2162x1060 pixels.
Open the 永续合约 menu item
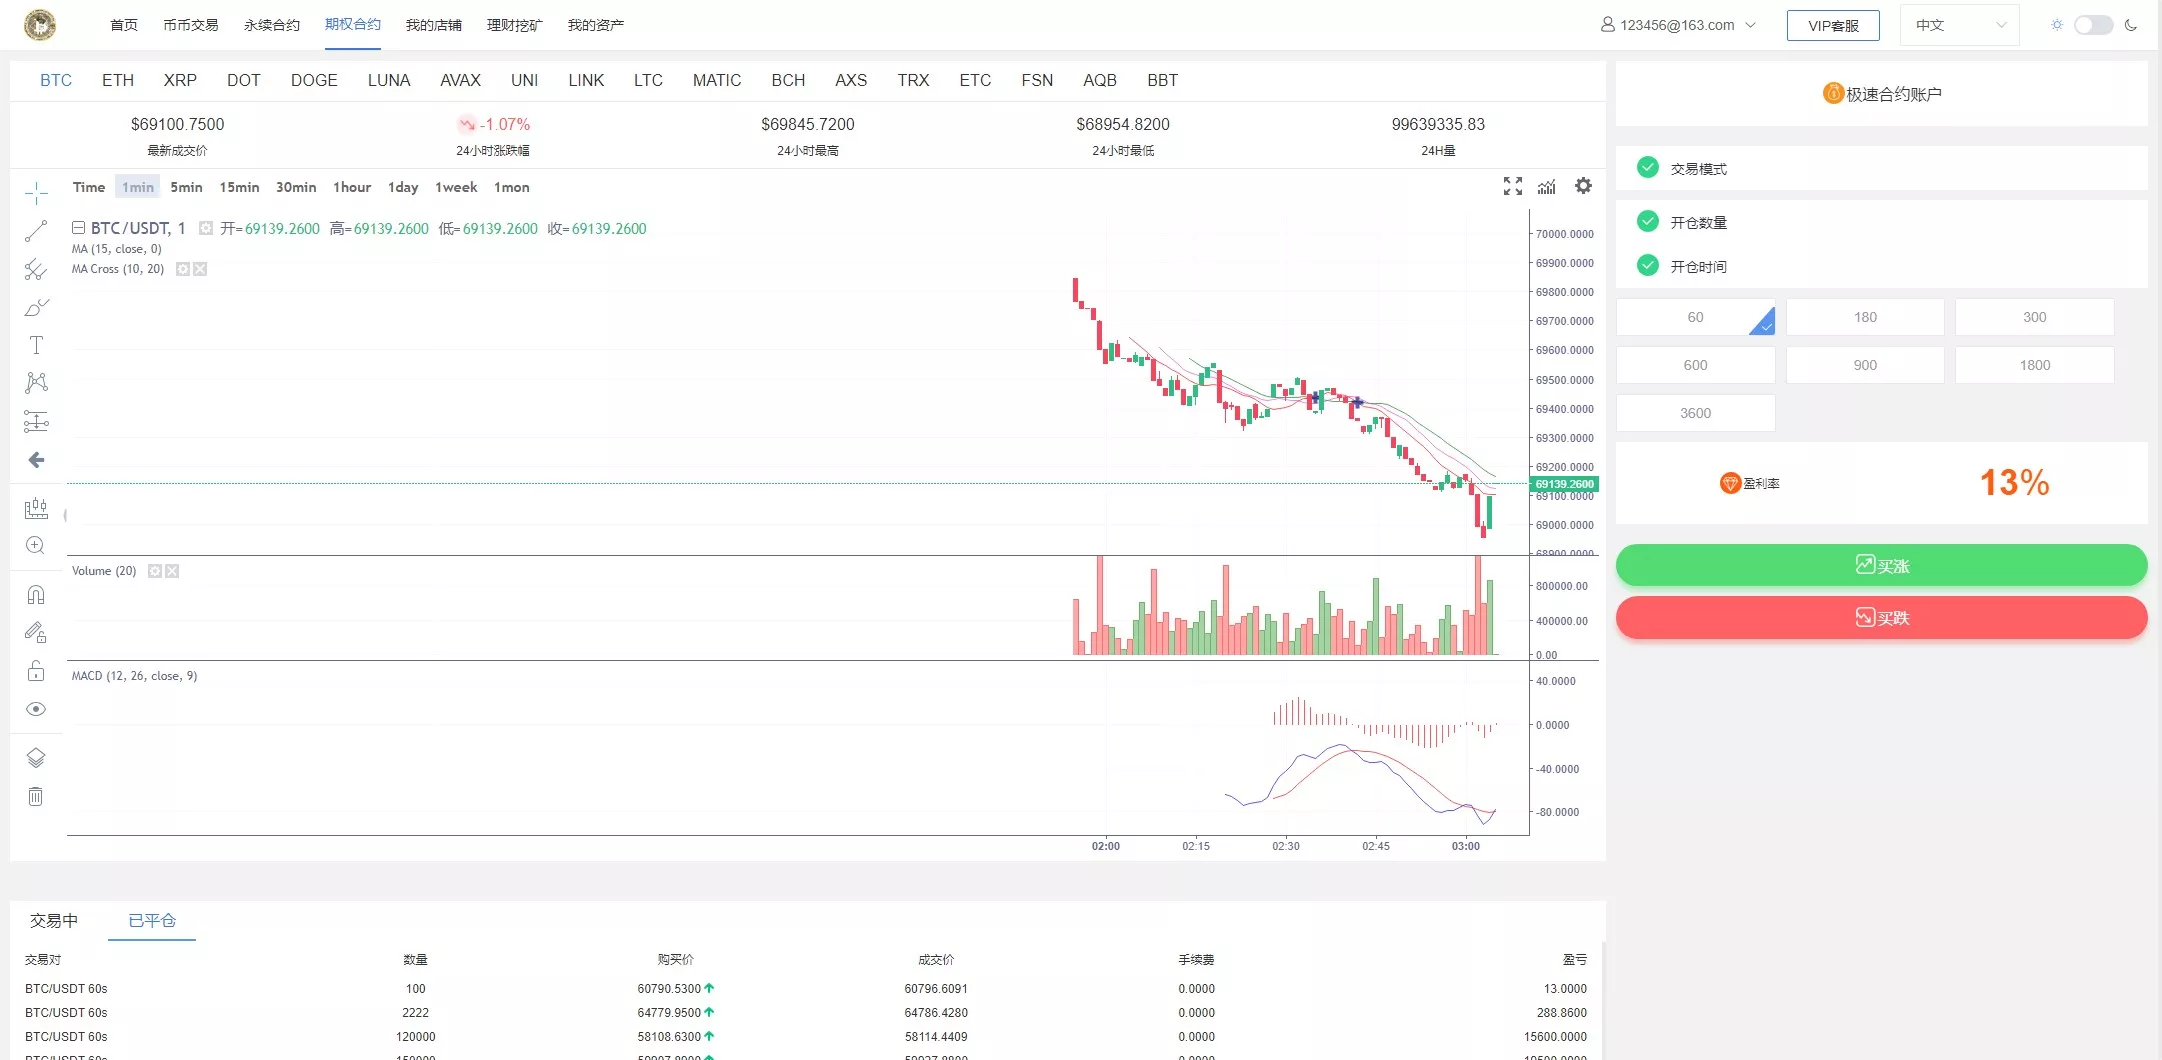point(271,25)
